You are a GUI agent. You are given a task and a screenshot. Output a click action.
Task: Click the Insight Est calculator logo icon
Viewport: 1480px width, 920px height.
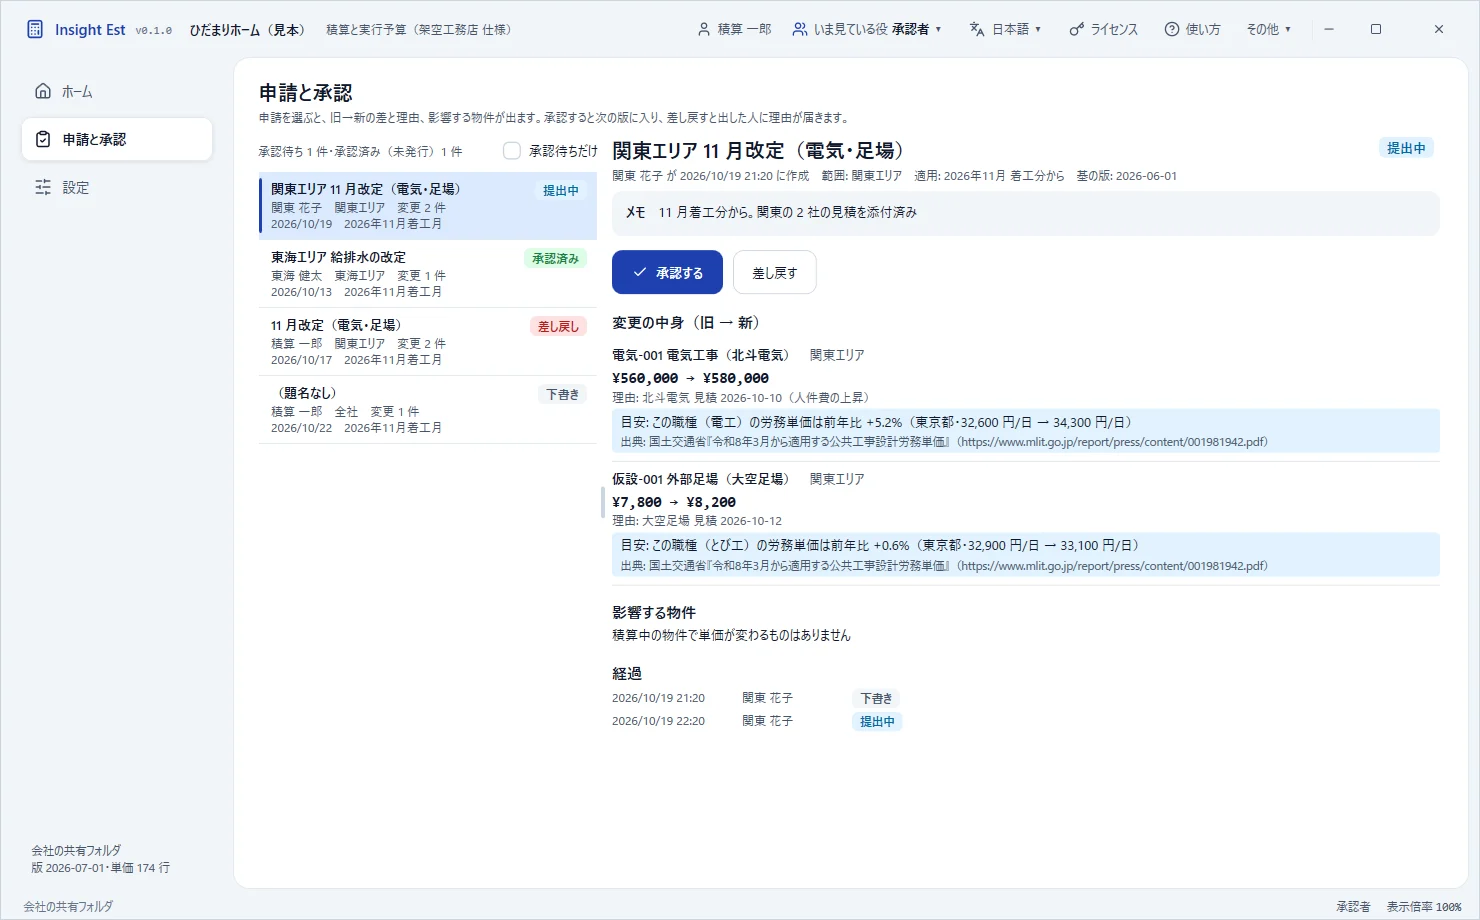click(35, 29)
